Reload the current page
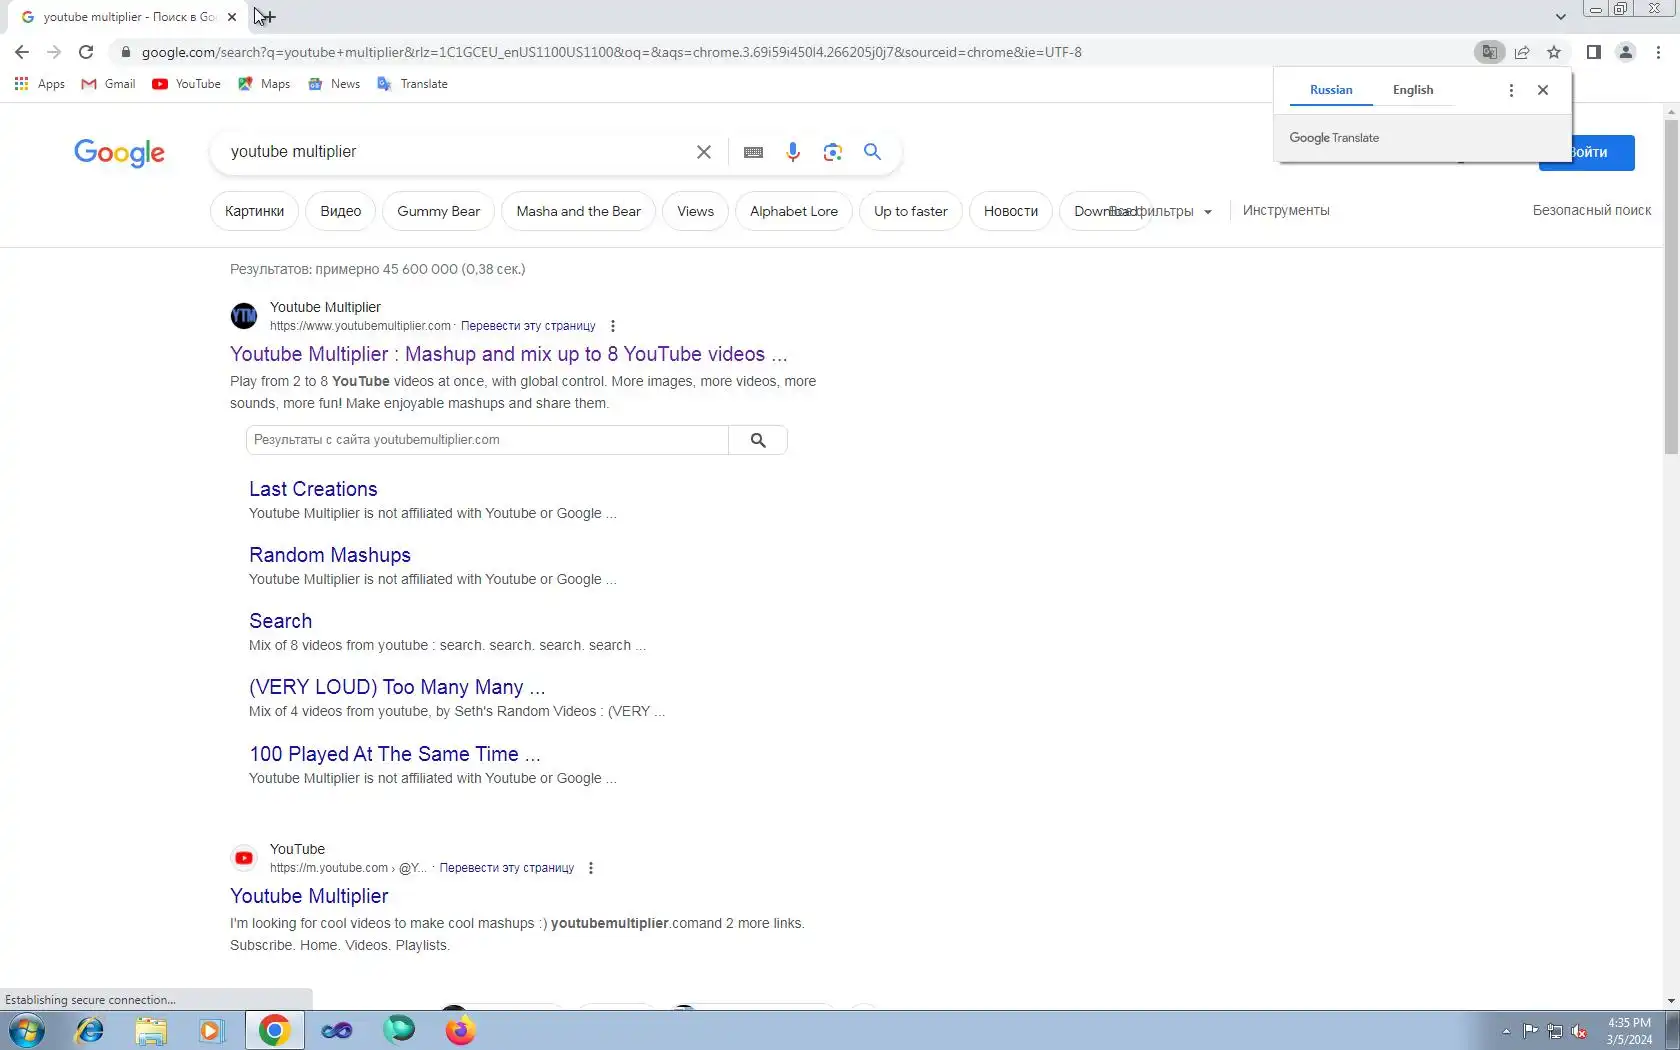The height and width of the screenshot is (1050, 1680). pos(86,52)
